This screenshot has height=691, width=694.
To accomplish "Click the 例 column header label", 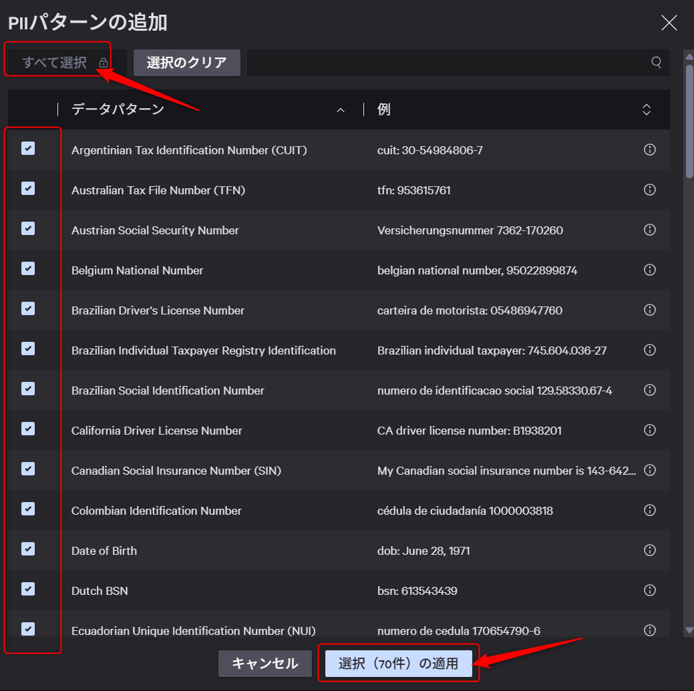I will (384, 109).
